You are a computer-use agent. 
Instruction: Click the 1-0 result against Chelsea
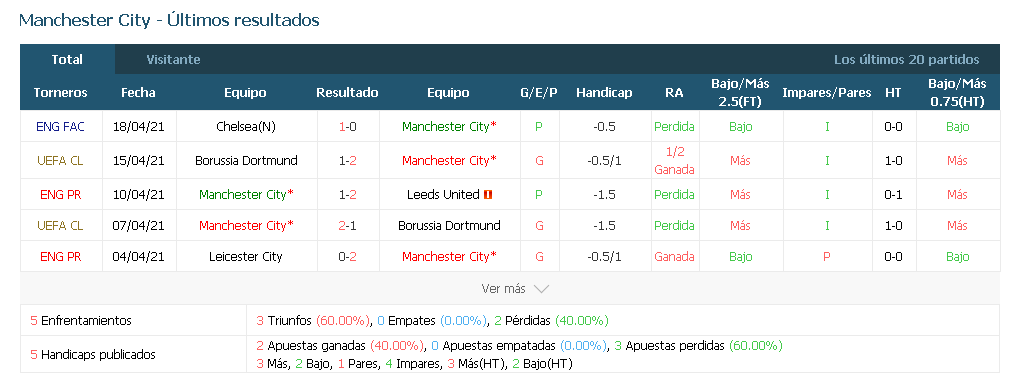[x=348, y=127]
